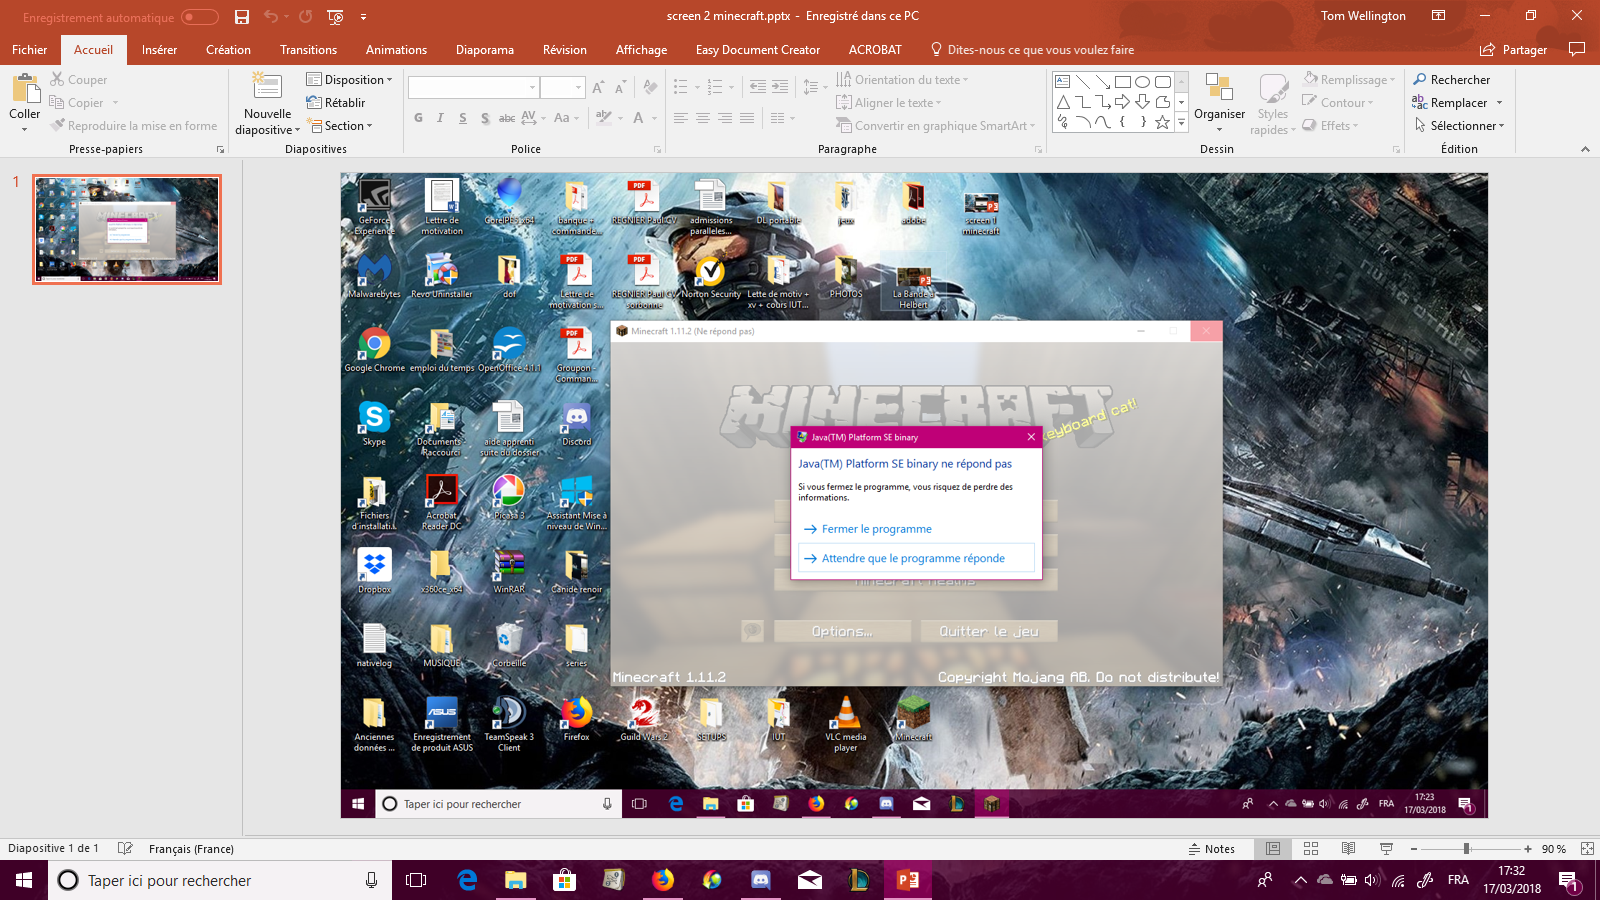Open the comments pane icon beside Partager
Screen dimensions: 1600x900
coord(1577,49)
